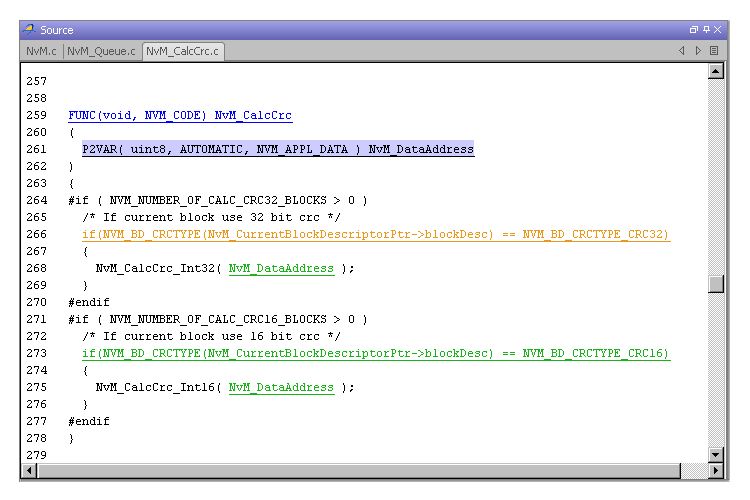Click the vertical scrollbar up arrow

coord(716,72)
